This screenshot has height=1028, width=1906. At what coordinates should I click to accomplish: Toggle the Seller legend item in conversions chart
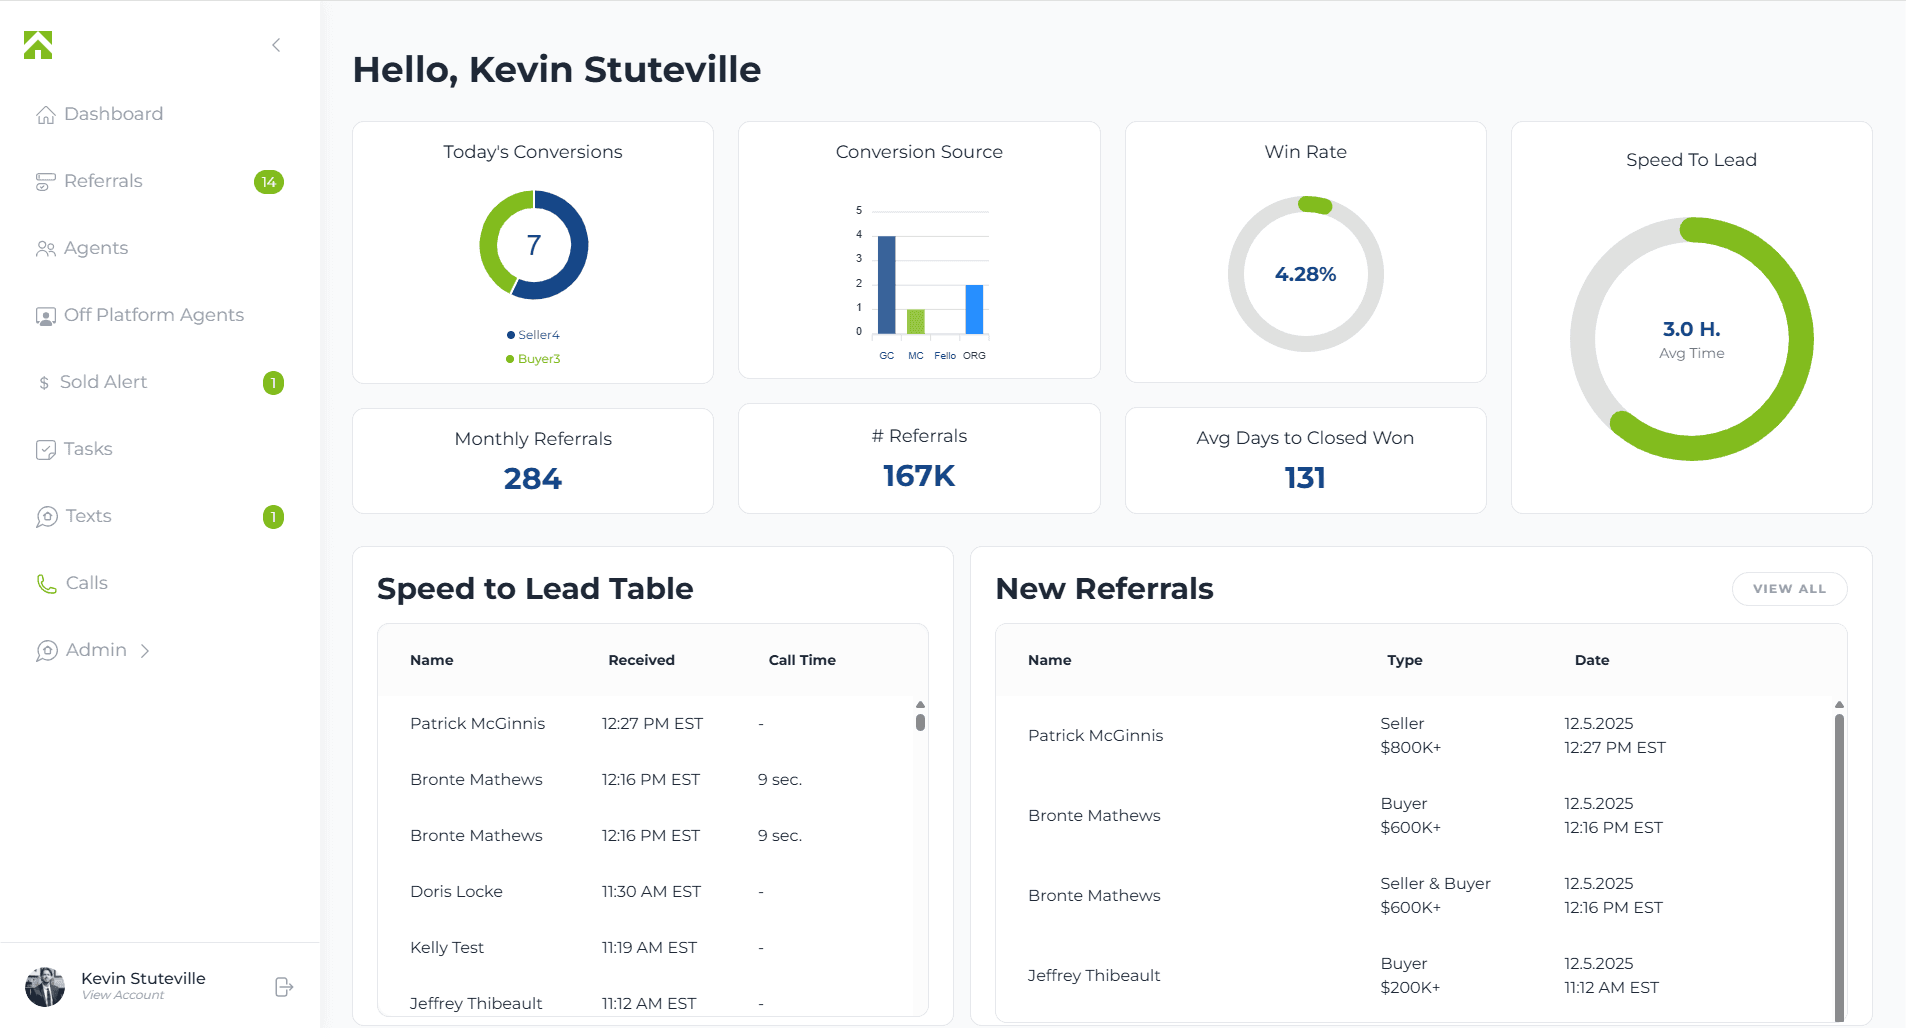533,335
